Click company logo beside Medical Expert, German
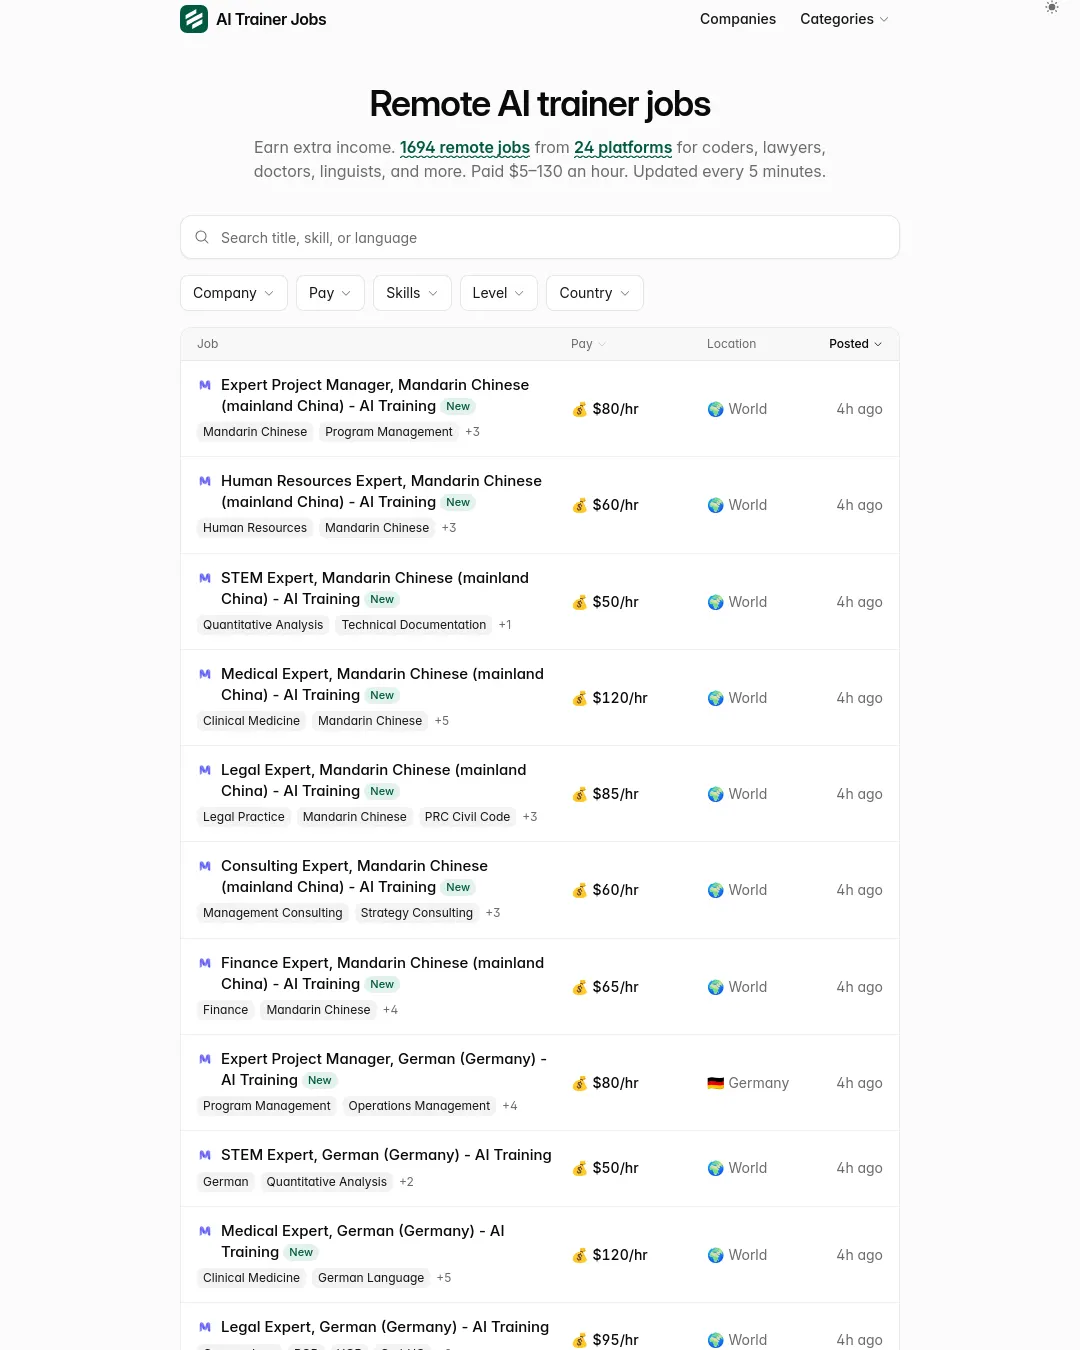This screenshot has height=1350, width=1080. pyautogui.click(x=205, y=1231)
